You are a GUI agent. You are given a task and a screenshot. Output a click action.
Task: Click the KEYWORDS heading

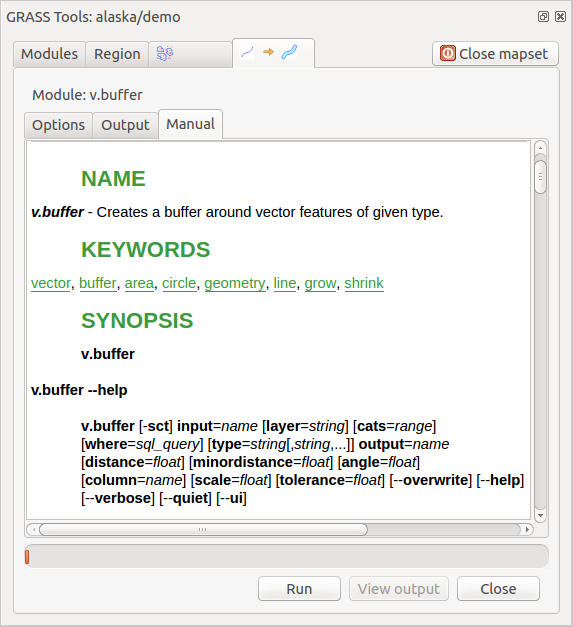[146, 250]
